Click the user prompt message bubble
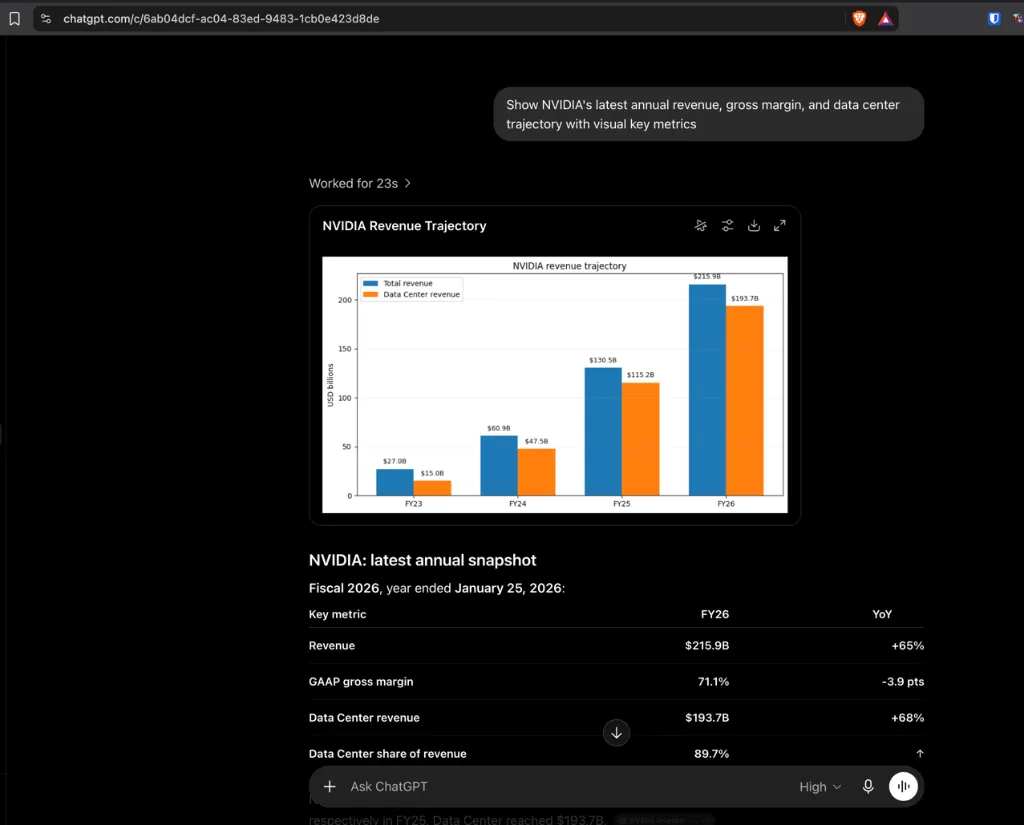1024x825 pixels. pyautogui.click(x=709, y=114)
